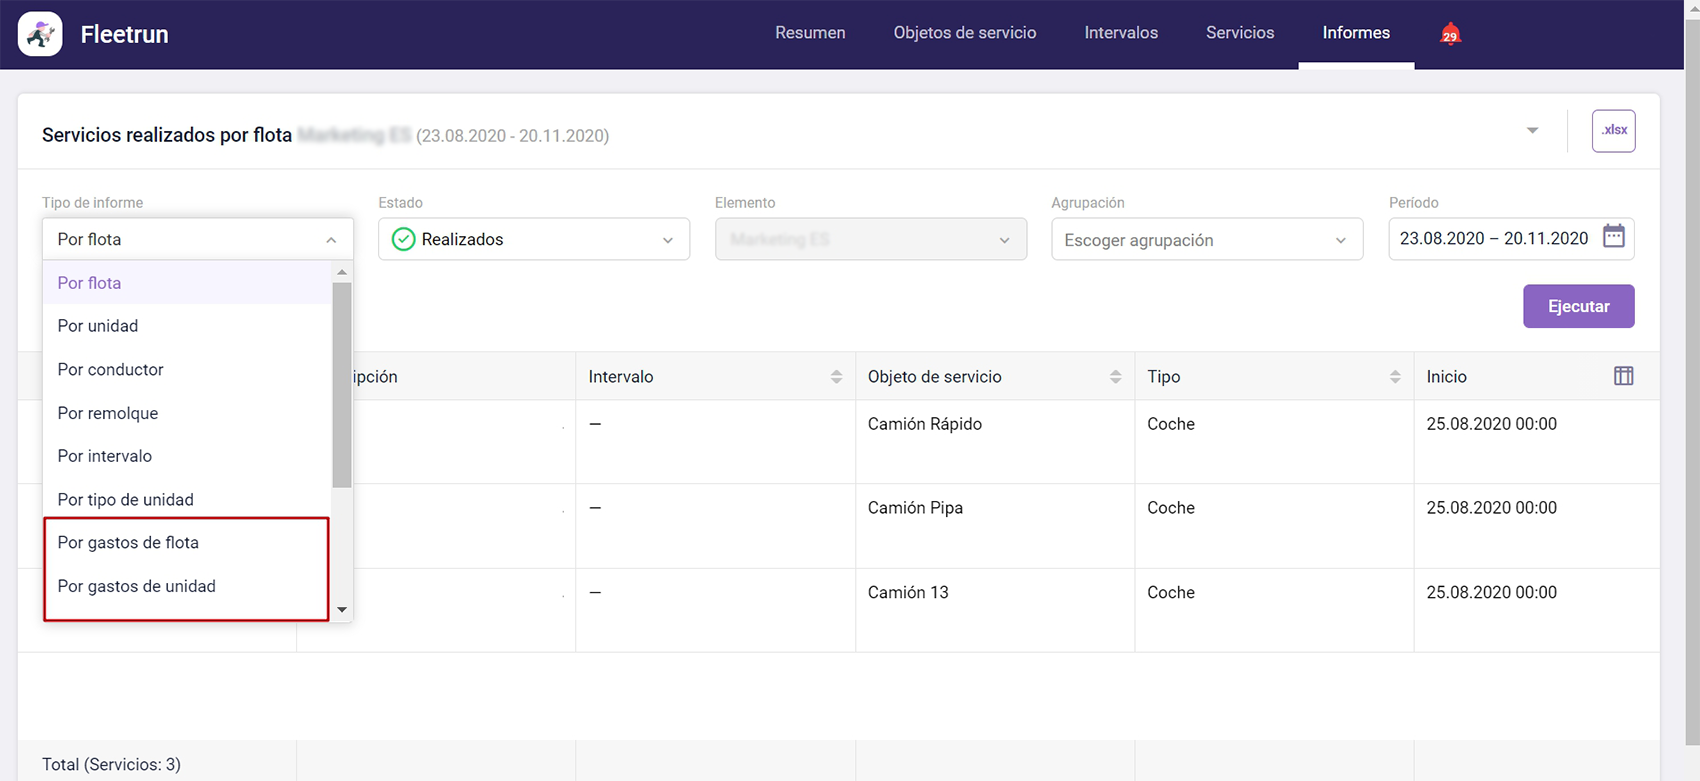
Task: Sort by the Objeto de servicio arrows
Action: pos(1115,377)
